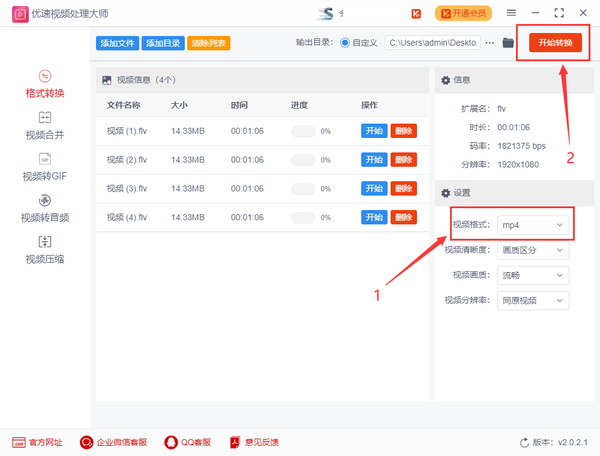This screenshot has width=600, height=456.
Task: Click the progress bar of 视频 (2).flv
Action: [x=303, y=160]
